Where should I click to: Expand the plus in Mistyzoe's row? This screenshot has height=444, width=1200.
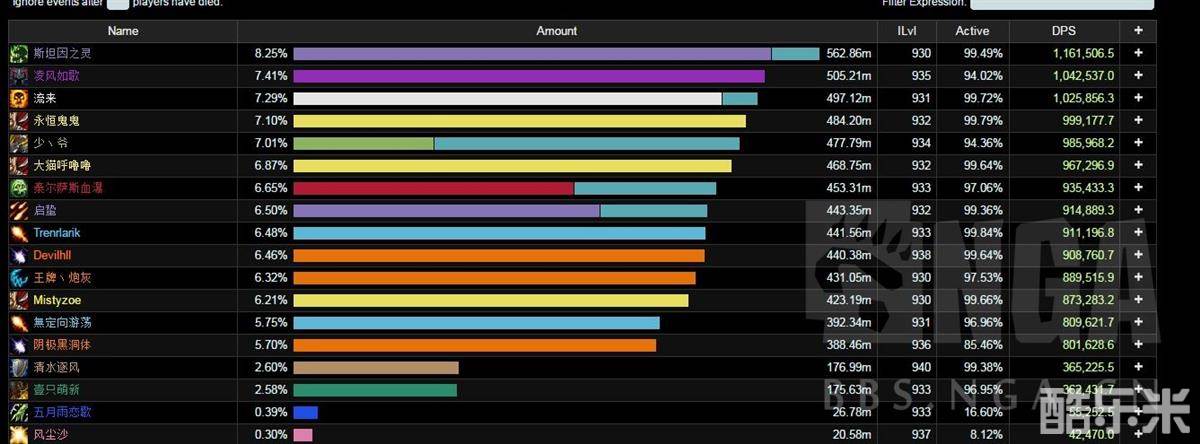(x=1138, y=300)
